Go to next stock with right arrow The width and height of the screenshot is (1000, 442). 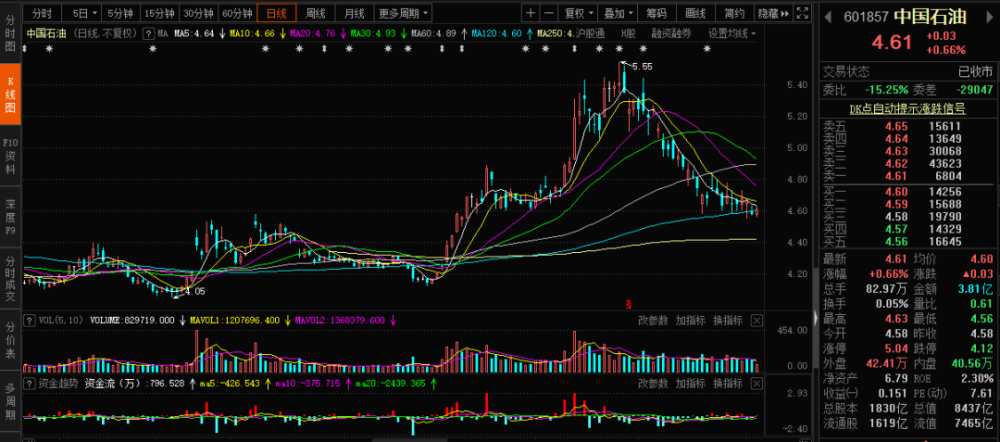tap(990, 16)
